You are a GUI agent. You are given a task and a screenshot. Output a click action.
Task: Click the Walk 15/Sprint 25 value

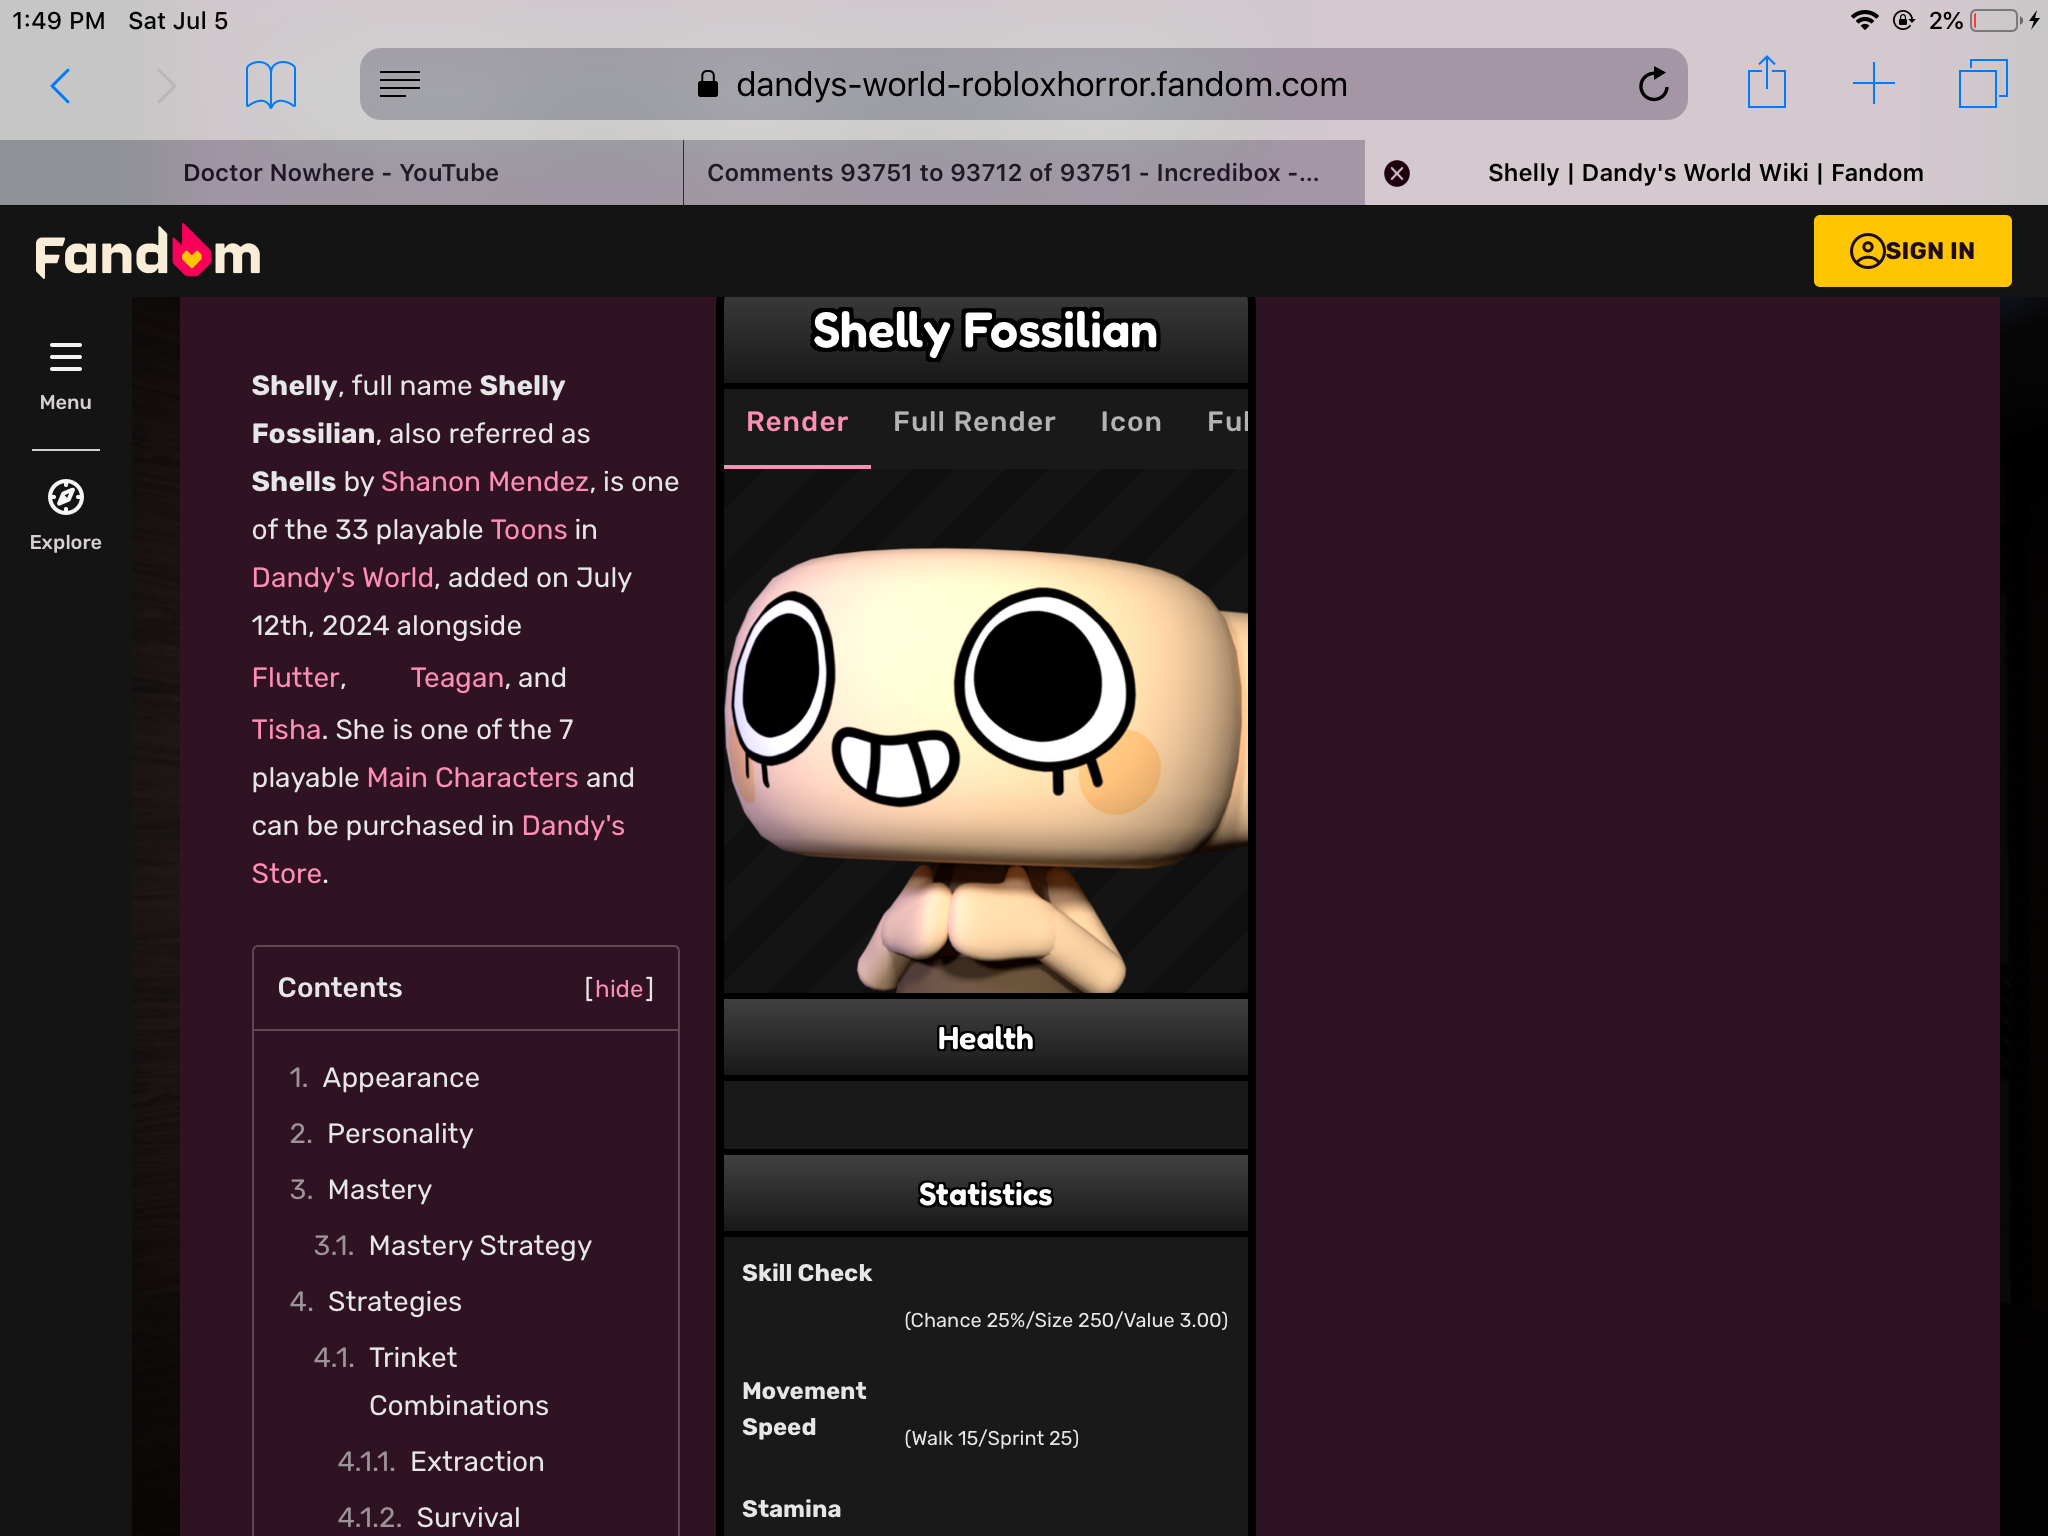tap(992, 1438)
